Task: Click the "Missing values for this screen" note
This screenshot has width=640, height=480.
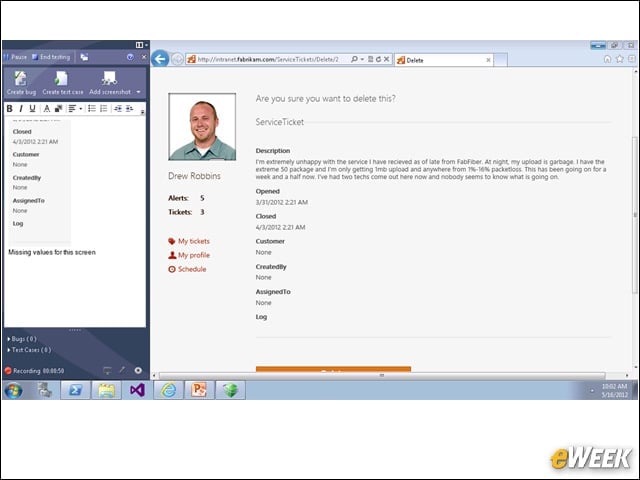Action: click(x=52, y=252)
